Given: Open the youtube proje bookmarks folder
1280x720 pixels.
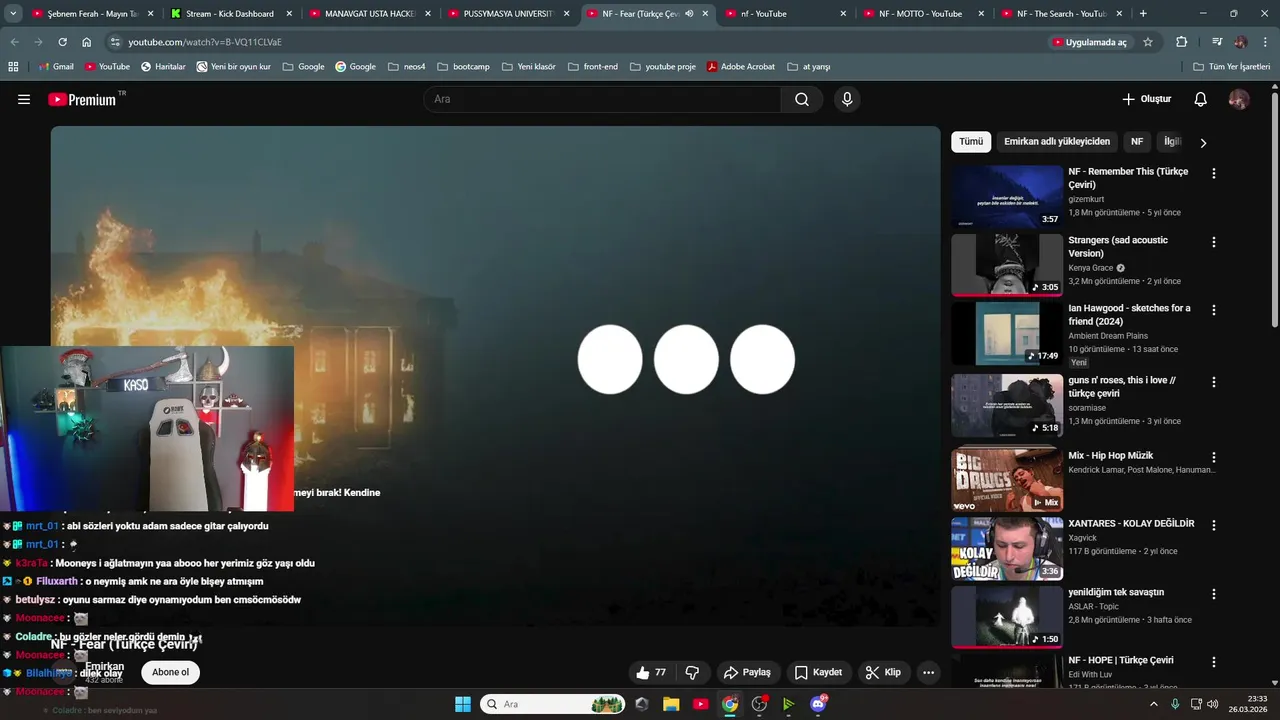Looking at the screenshot, I should (x=663, y=66).
